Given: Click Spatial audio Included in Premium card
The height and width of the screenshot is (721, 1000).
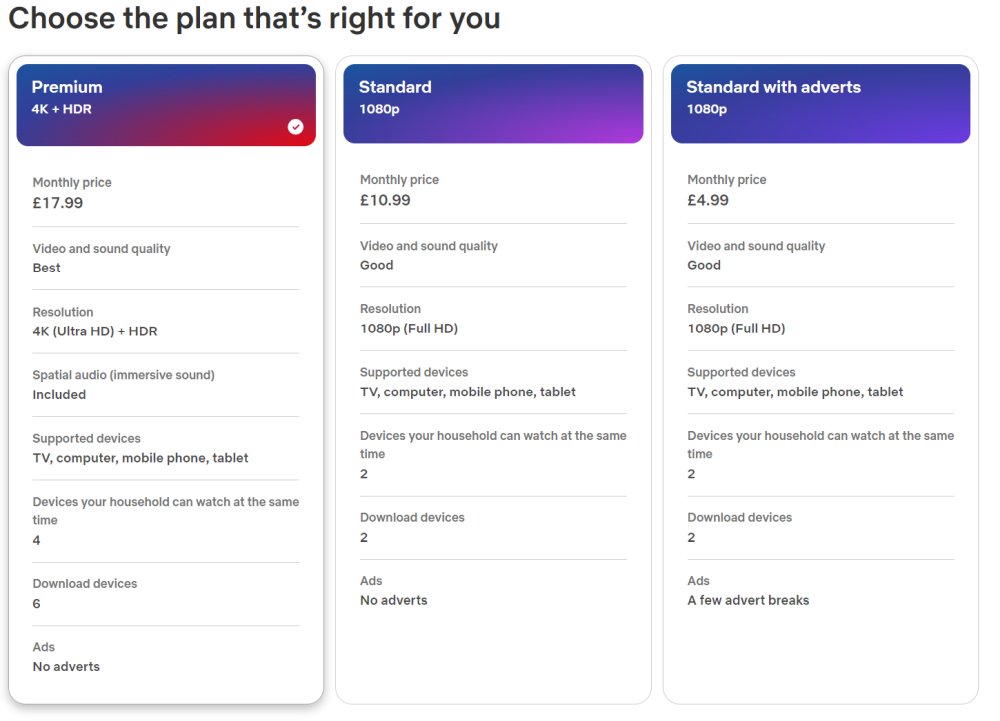Looking at the screenshot, I should tap(59, 395).
